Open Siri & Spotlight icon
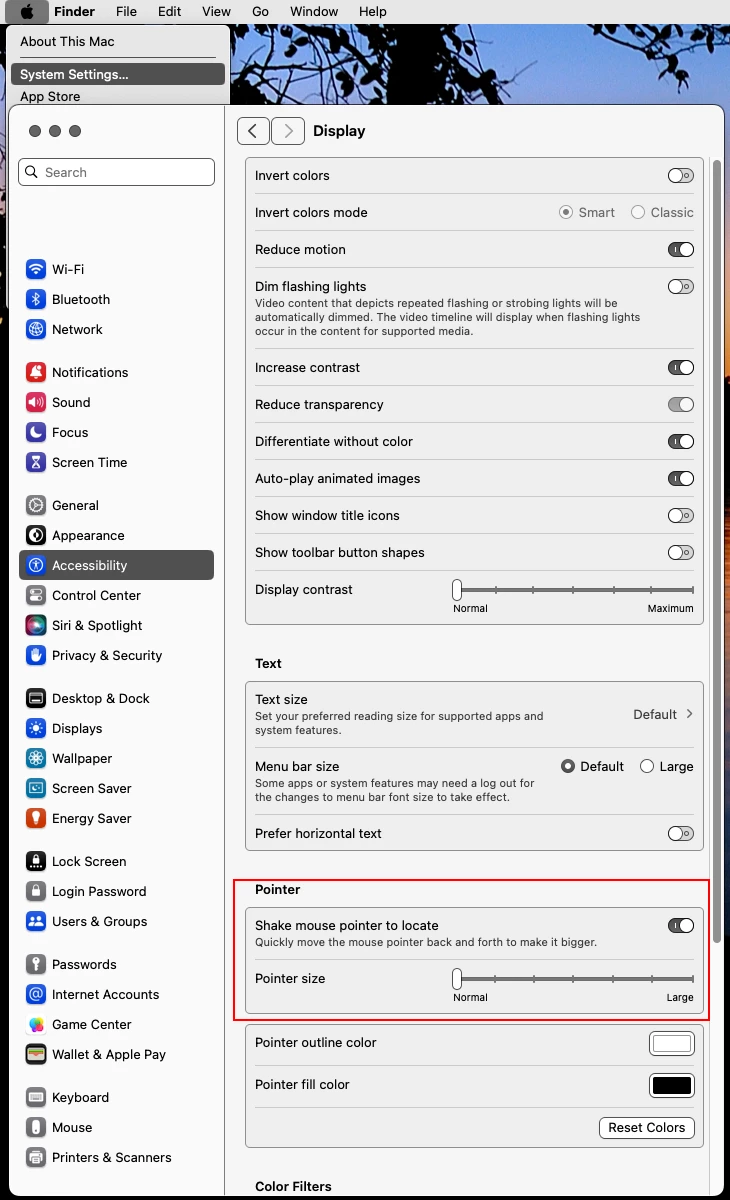This screenshot has width=730, height=1200. (36, 625)
